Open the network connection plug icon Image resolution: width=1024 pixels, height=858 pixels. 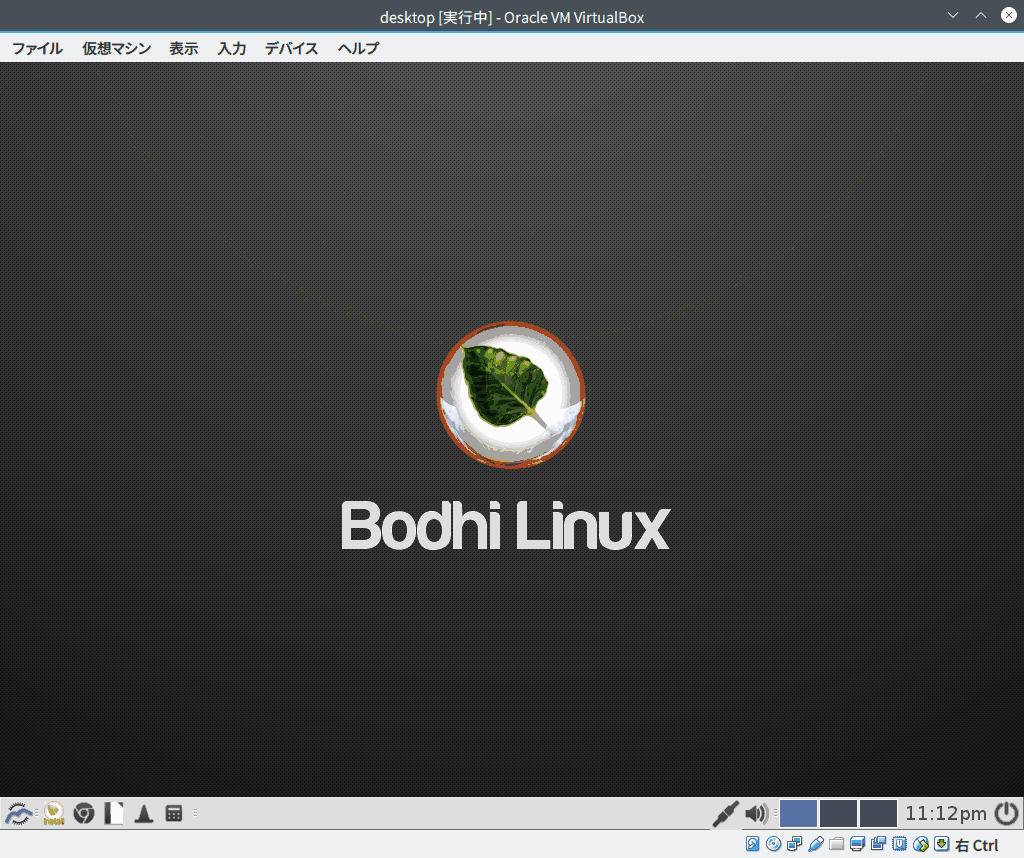tap(725, 814)
